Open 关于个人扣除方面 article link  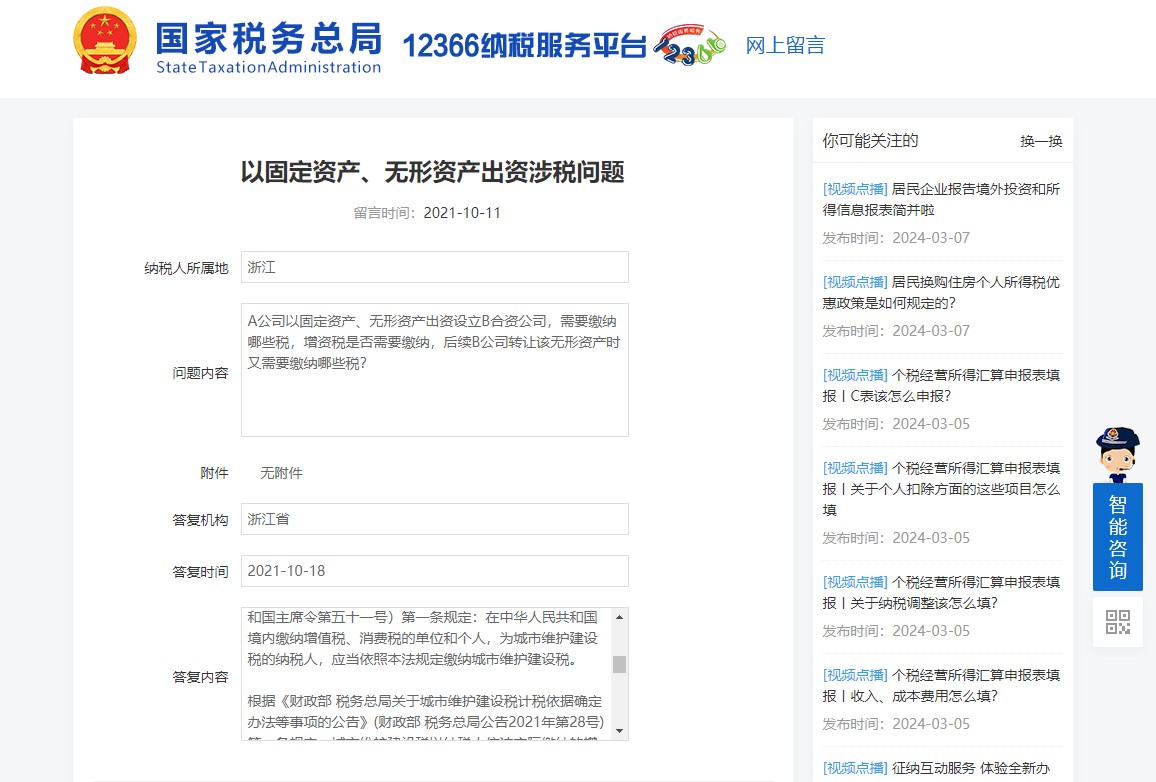pos(941,488)
